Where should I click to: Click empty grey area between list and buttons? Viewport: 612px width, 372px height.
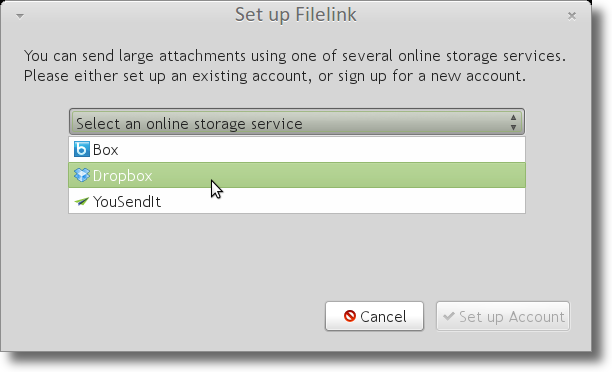pos(297,258)
